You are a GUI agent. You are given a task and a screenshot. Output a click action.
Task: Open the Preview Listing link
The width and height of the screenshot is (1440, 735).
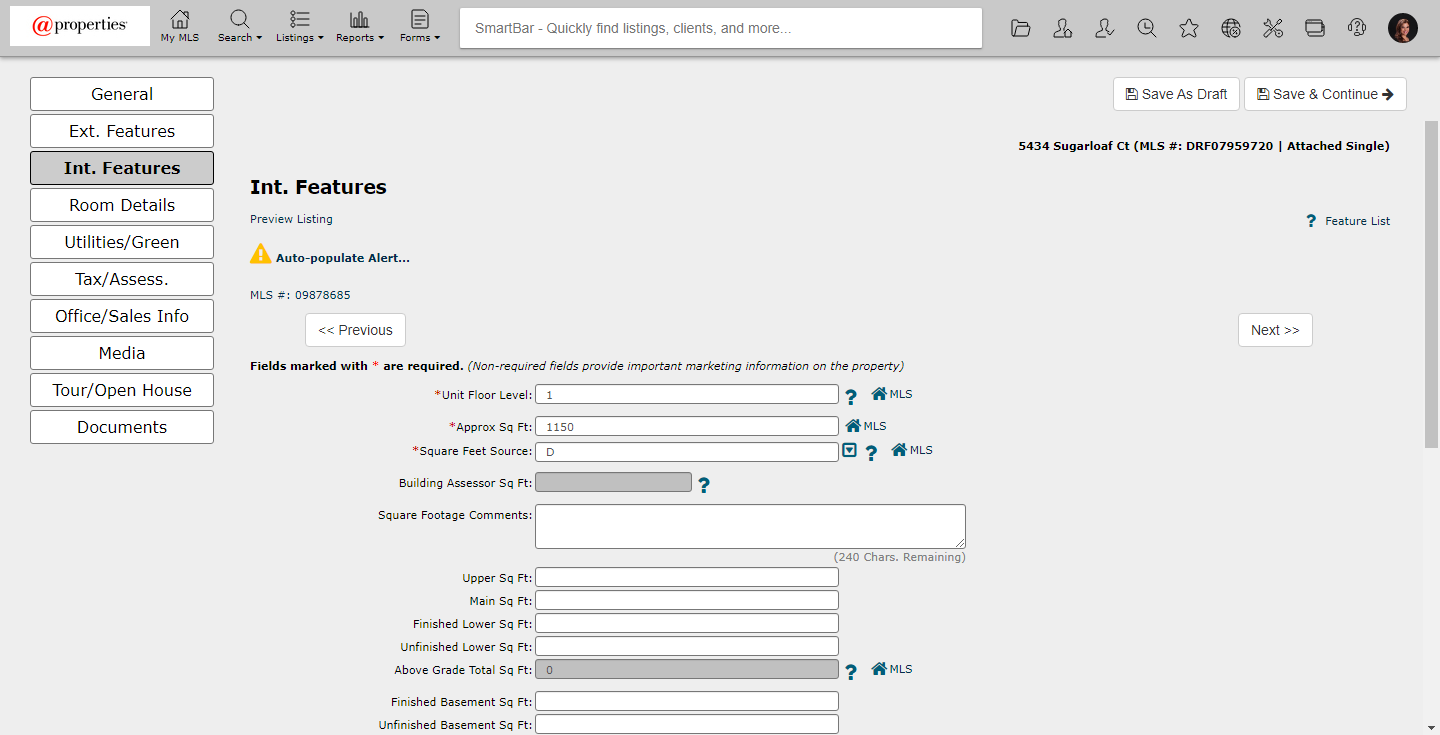coord(291,219)
